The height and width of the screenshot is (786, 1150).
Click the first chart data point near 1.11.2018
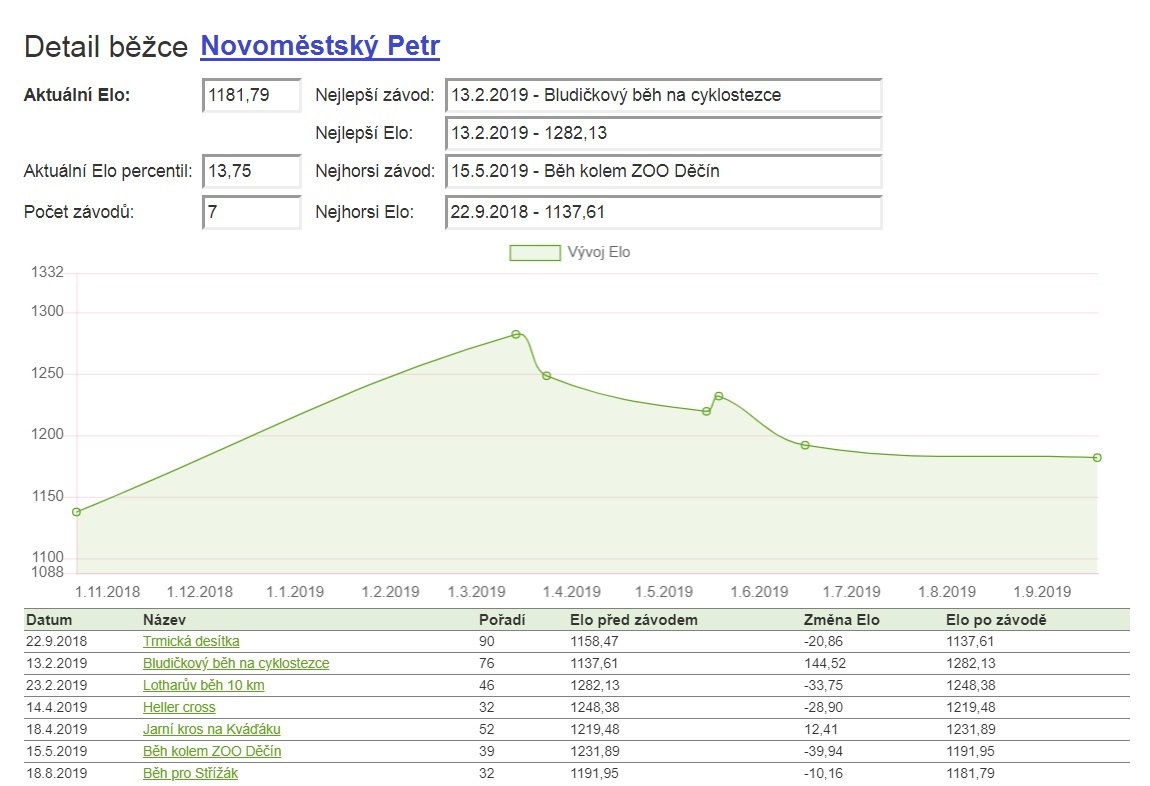(x=78, y=512)
